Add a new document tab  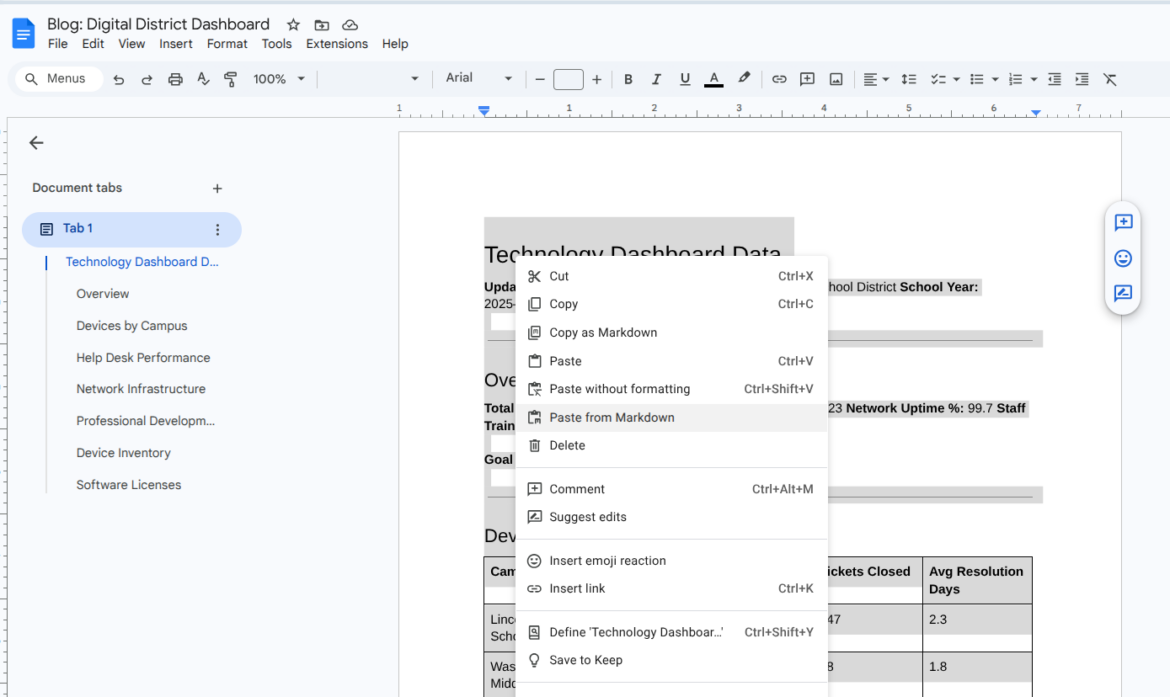(217, 189)
